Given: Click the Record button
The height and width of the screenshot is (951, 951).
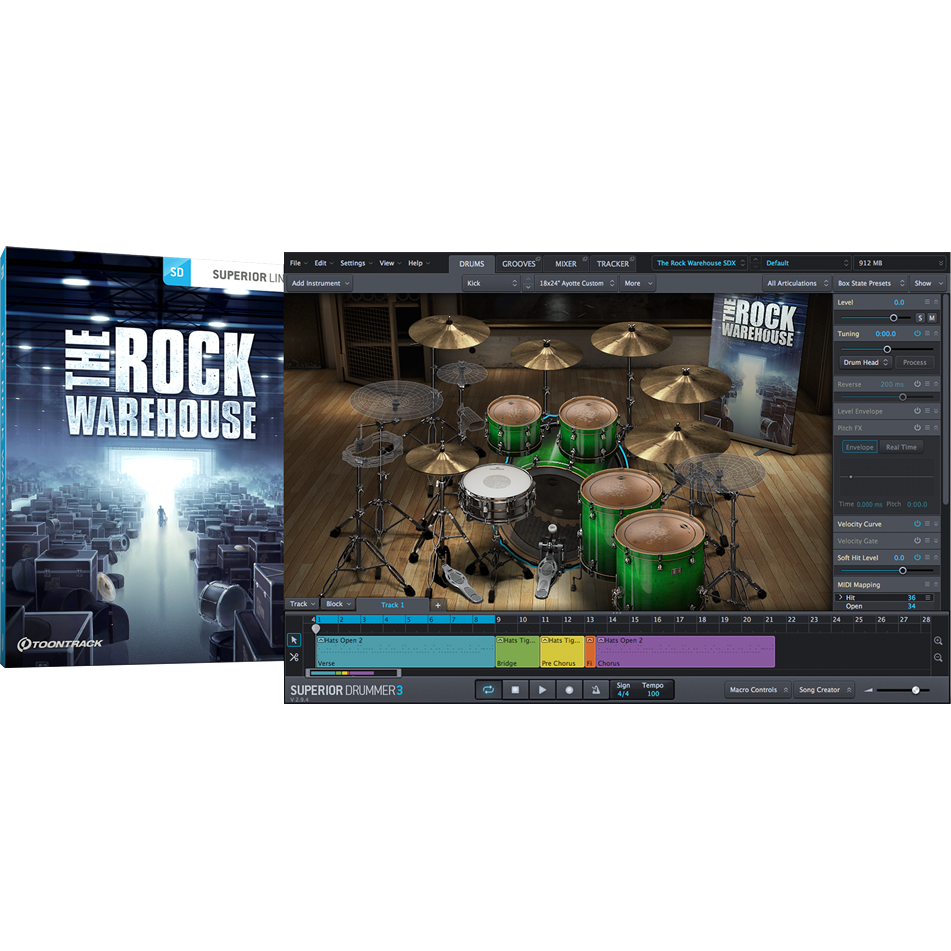Looking at the screenshot, I should pos(569,690).
